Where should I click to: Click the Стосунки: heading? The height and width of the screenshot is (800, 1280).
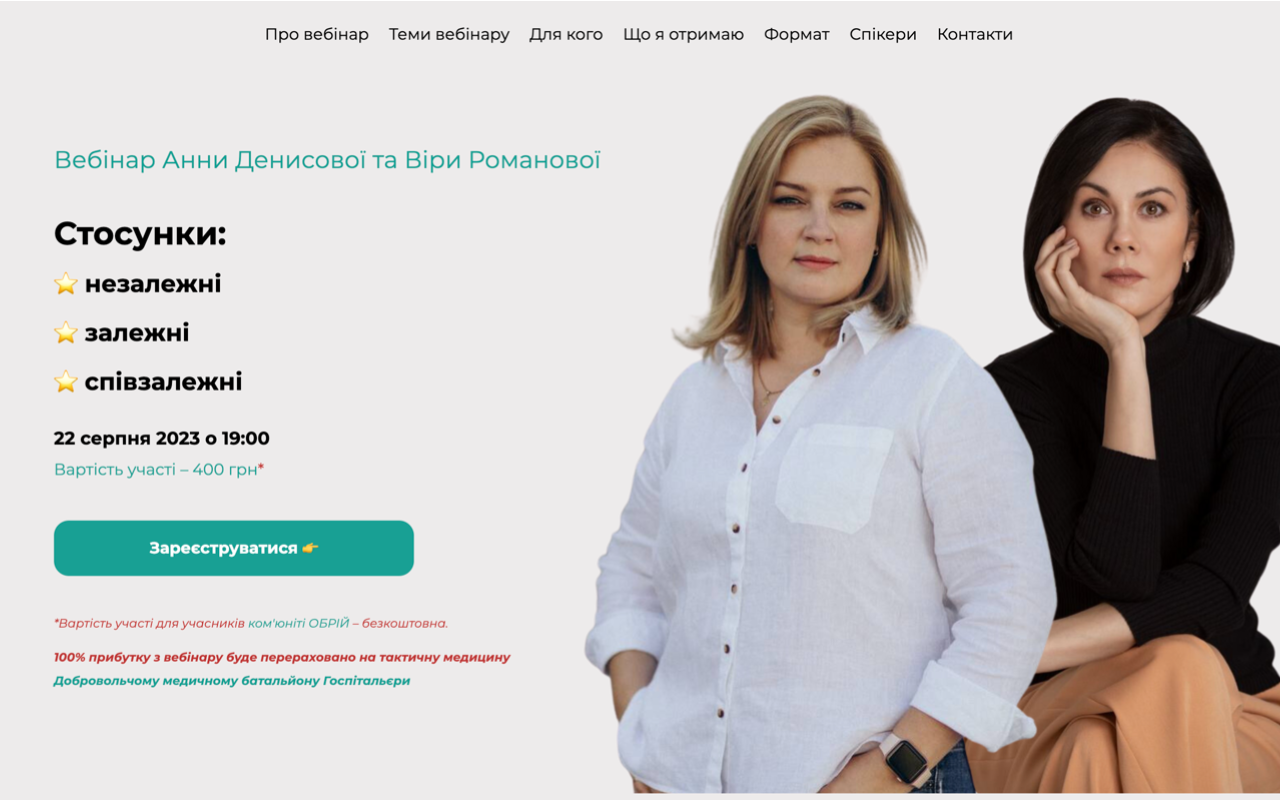pyautogui.click(x=140, y=234)
